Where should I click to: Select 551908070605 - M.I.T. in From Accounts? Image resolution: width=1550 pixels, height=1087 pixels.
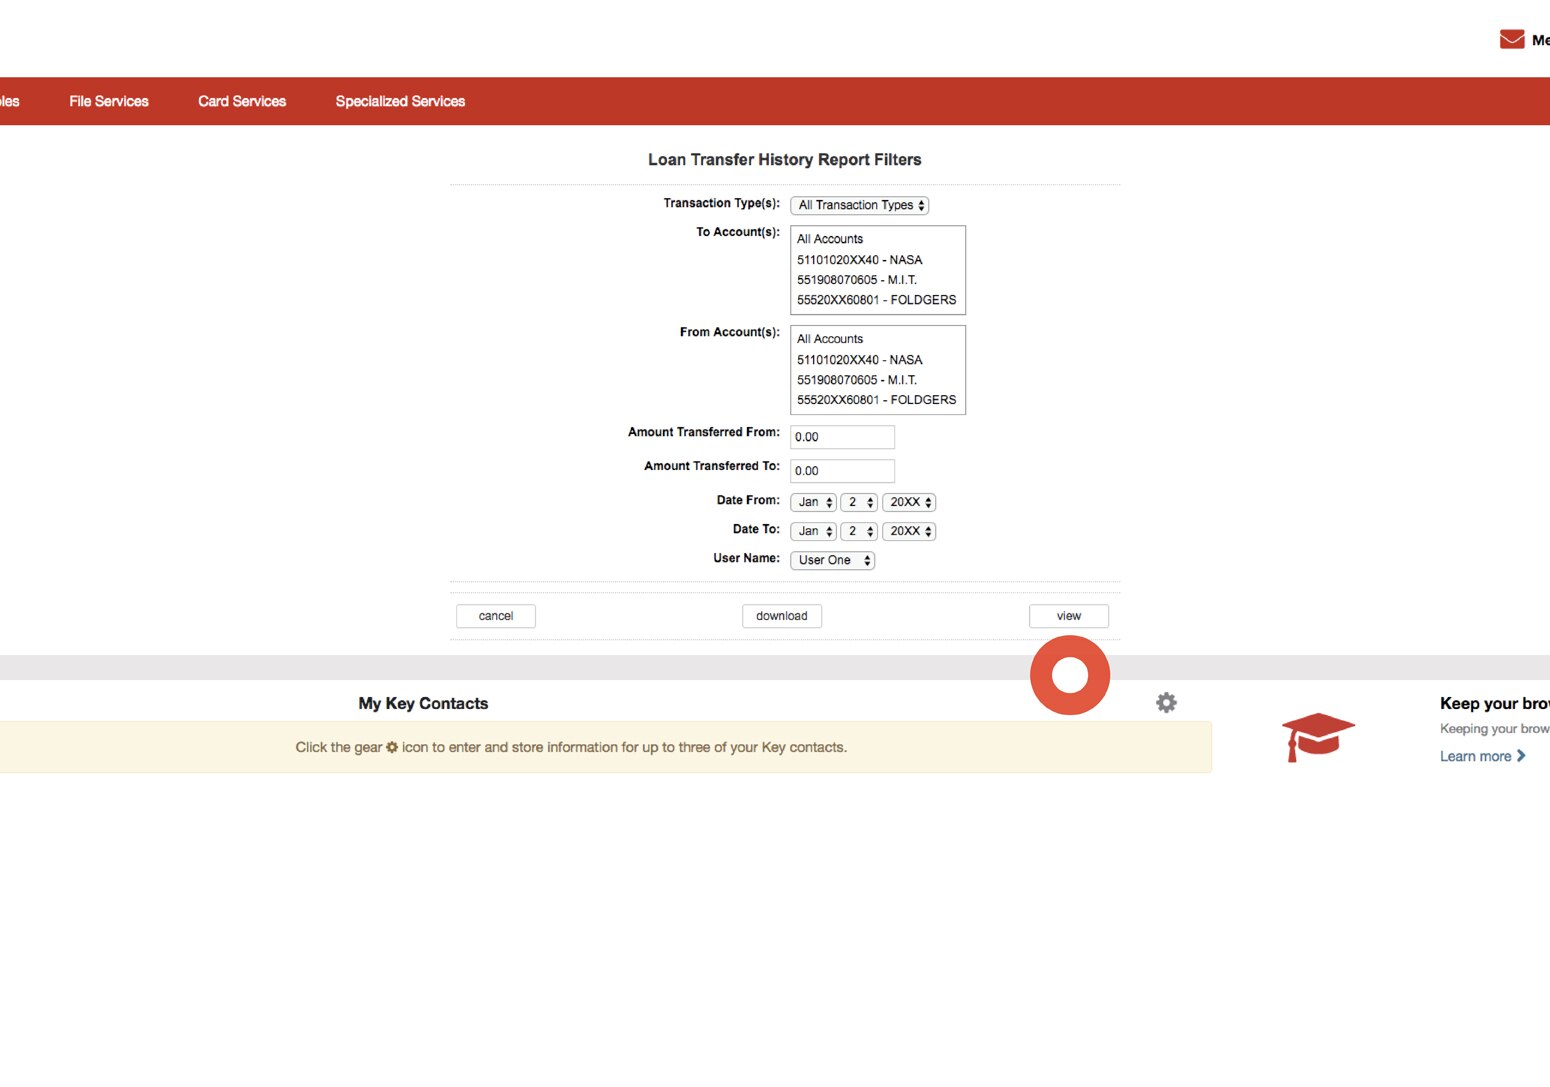tap(856, 379)
